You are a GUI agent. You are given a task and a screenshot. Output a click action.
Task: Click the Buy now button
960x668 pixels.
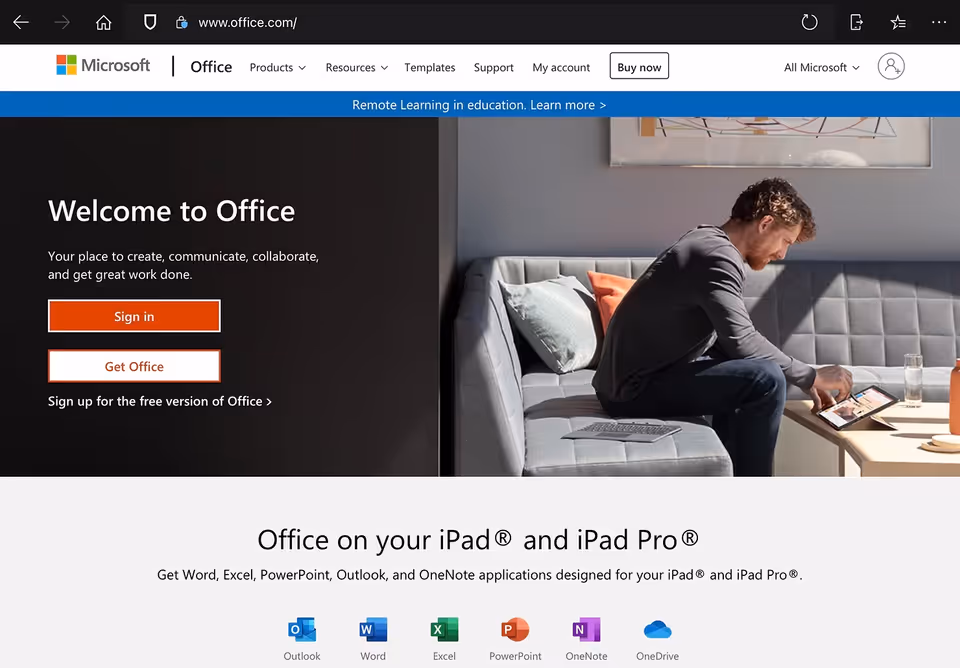click(x=639, y=66)
